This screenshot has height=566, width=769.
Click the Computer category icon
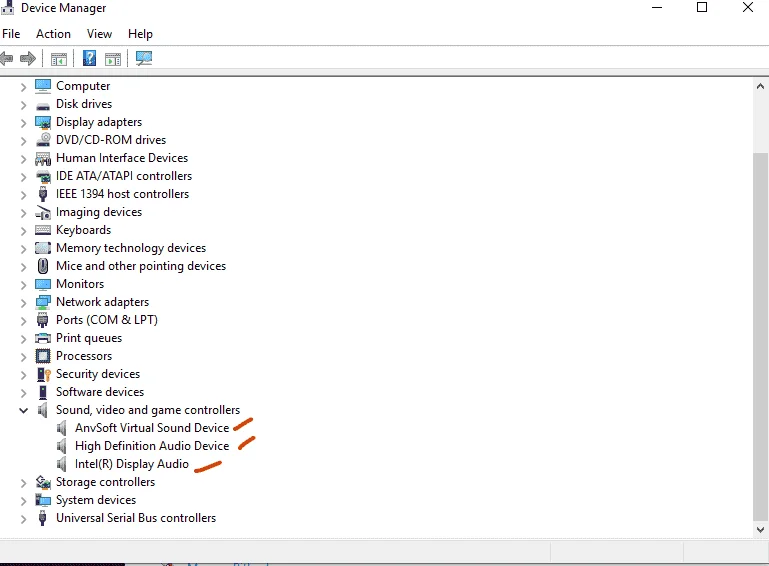click(x=43, y=86)
